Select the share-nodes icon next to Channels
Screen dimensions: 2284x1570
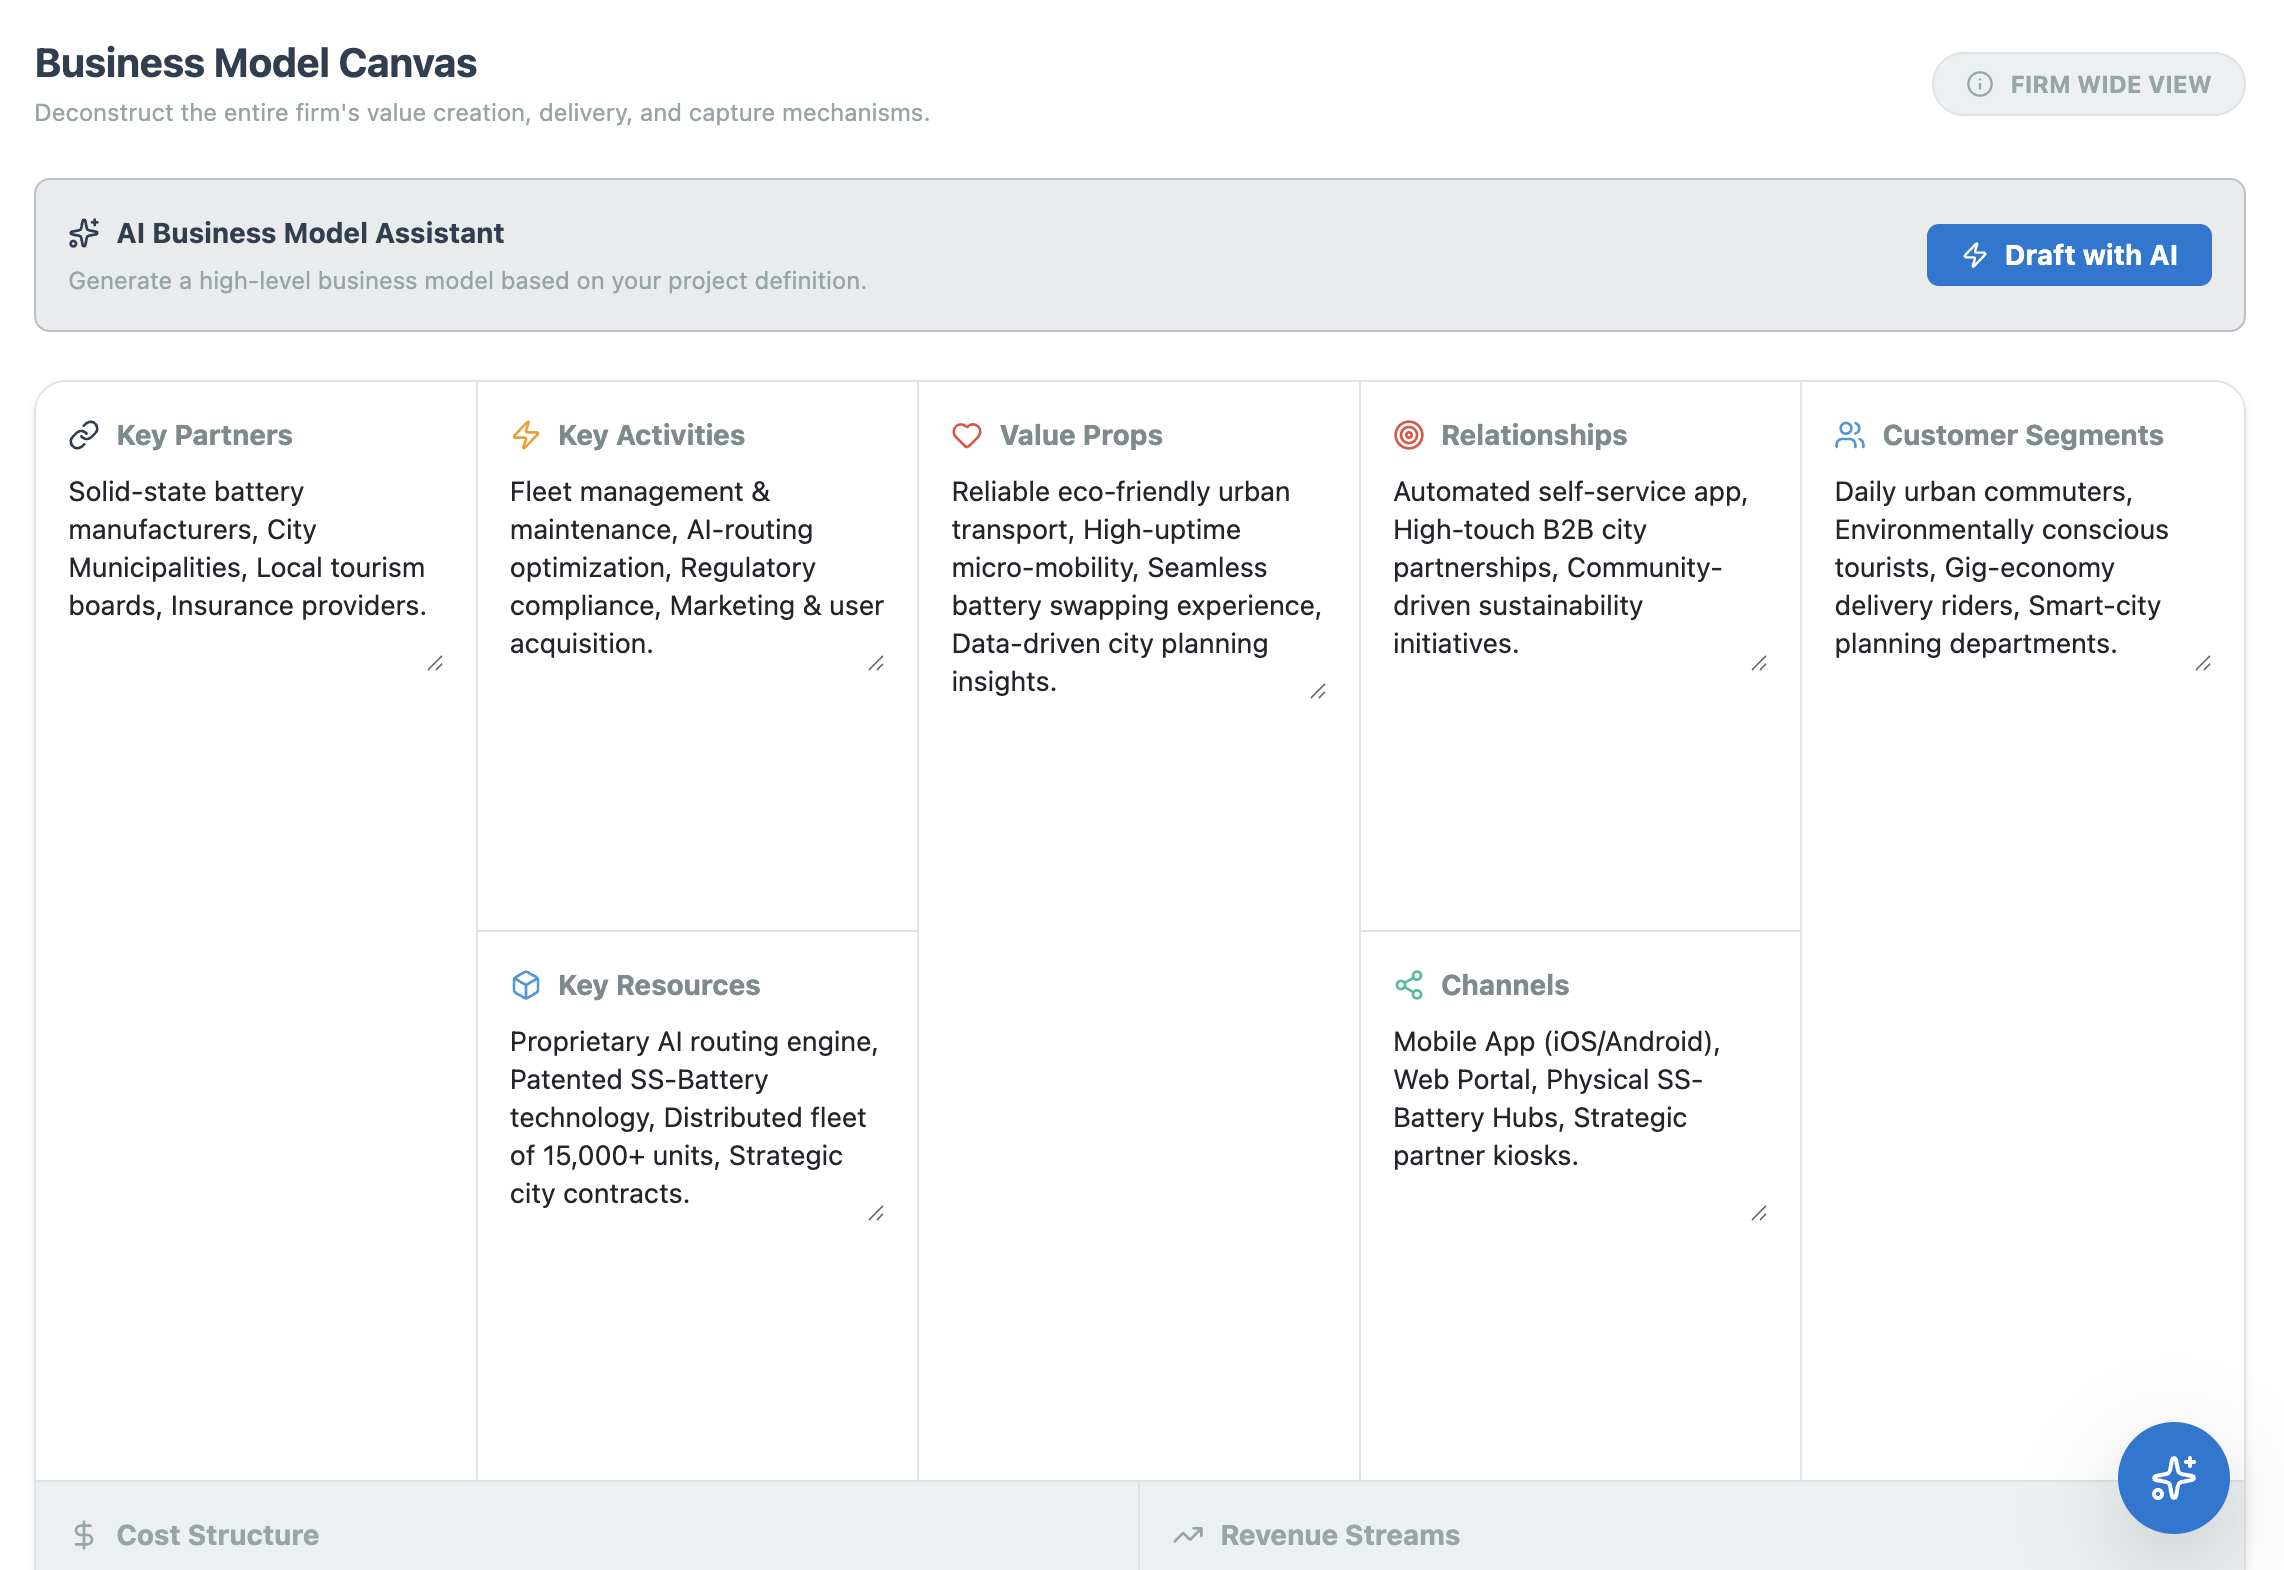pos(1409,984)
